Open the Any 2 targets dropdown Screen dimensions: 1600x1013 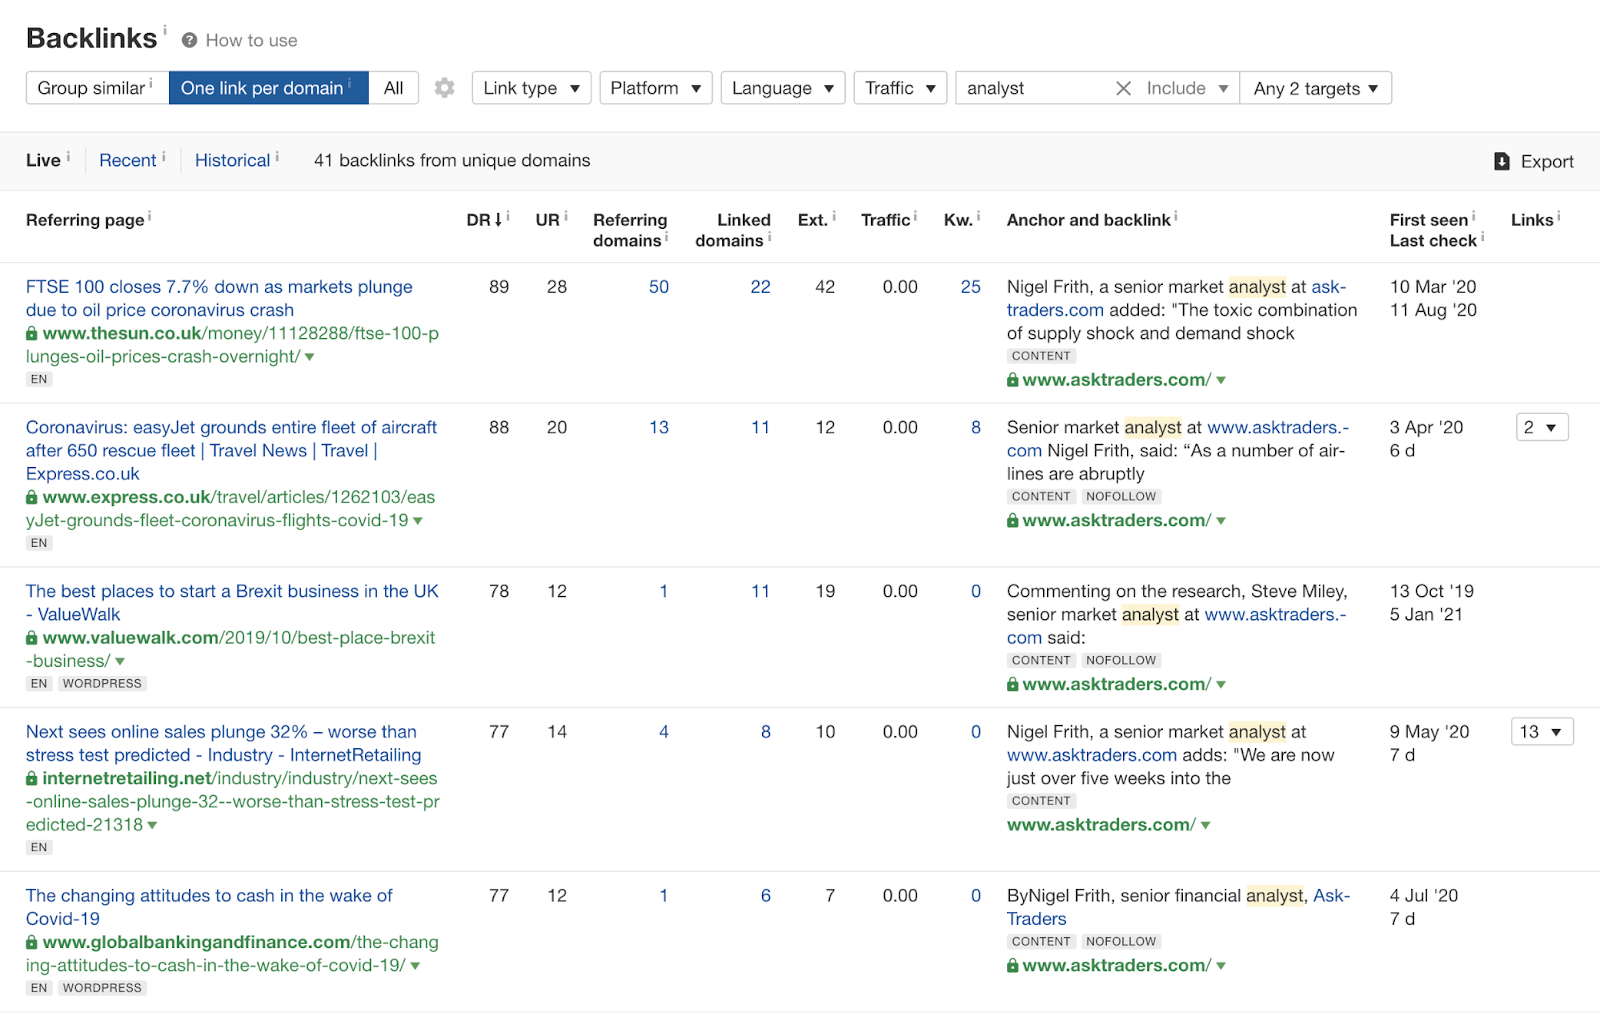point(1315,88)
